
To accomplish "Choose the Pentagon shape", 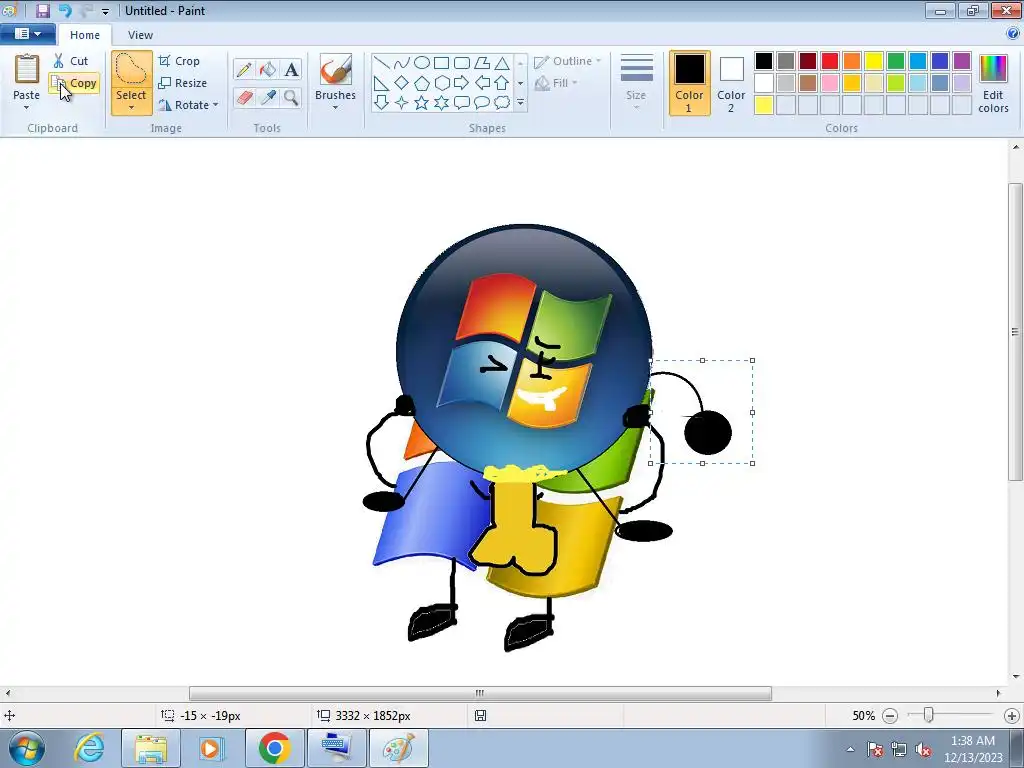I will point(422,83).
